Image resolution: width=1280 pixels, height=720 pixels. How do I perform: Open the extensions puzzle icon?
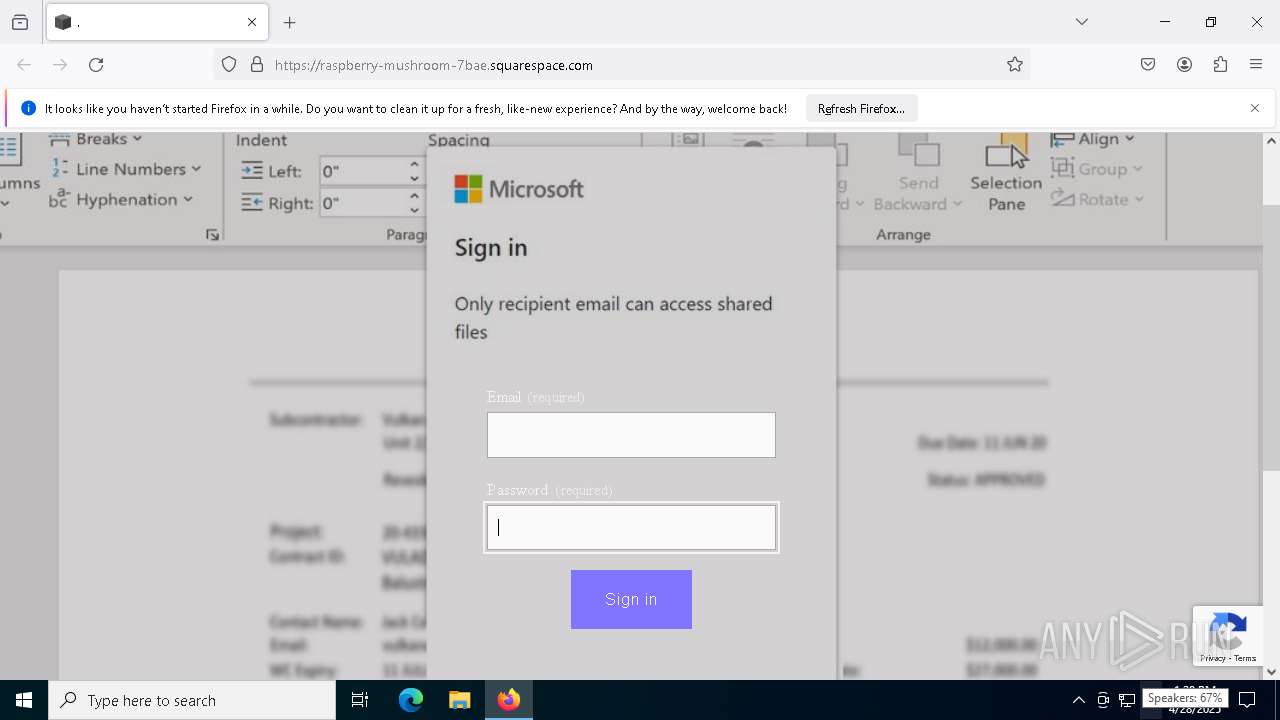(x=1220, y=65)
